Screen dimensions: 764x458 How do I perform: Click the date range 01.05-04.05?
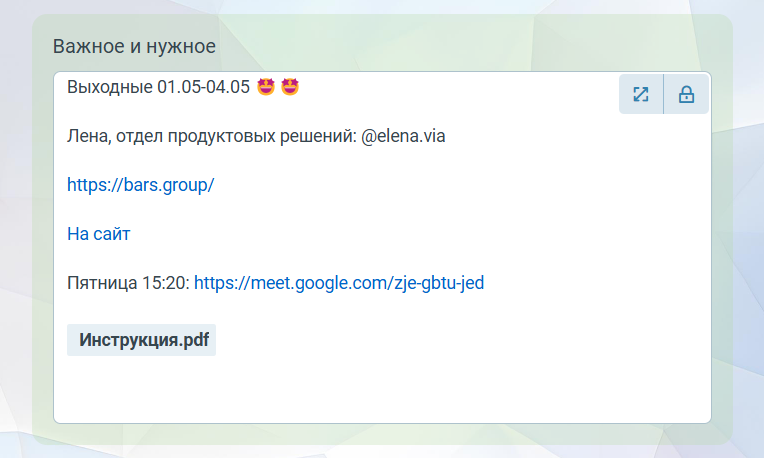(x=203, y=87)
